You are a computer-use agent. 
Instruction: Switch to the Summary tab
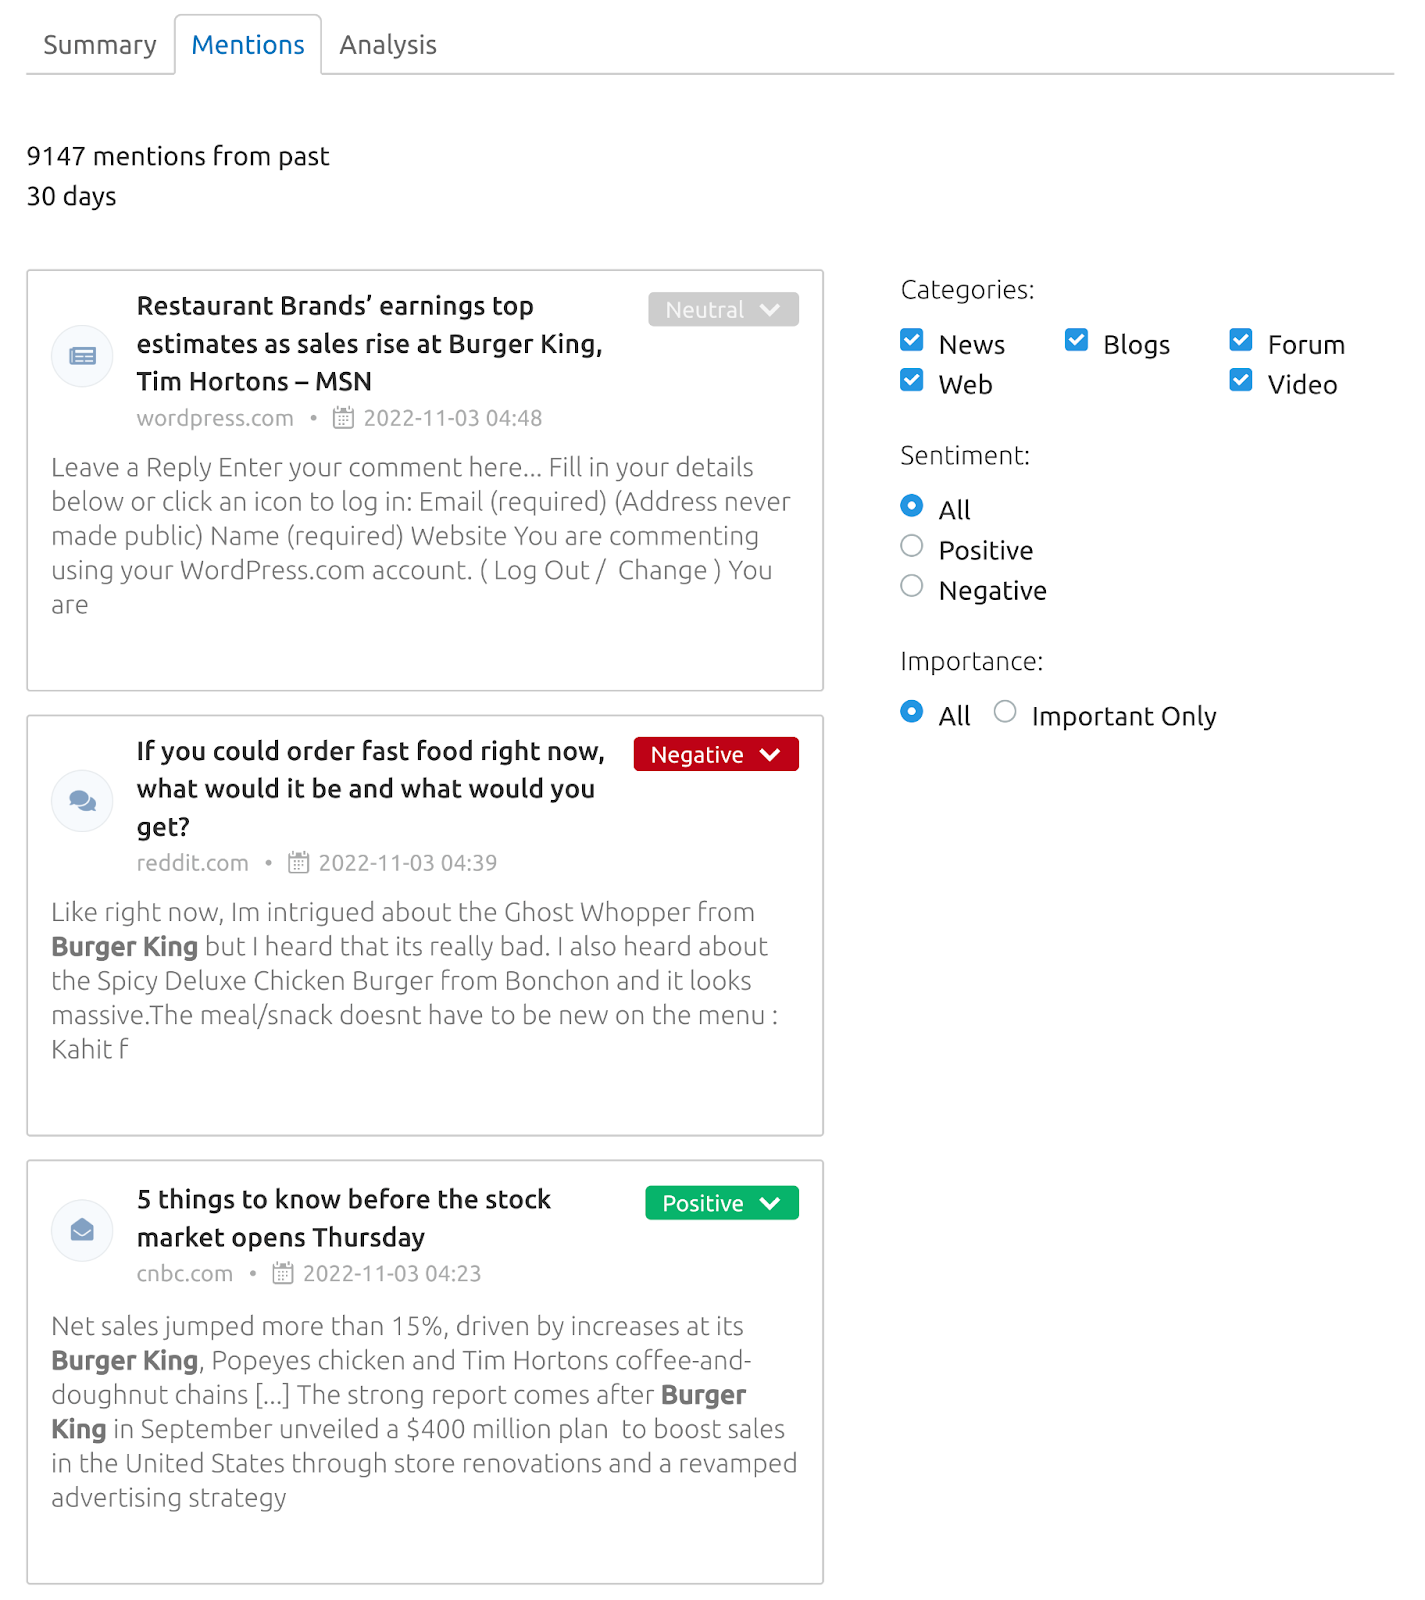pos(99,44)
